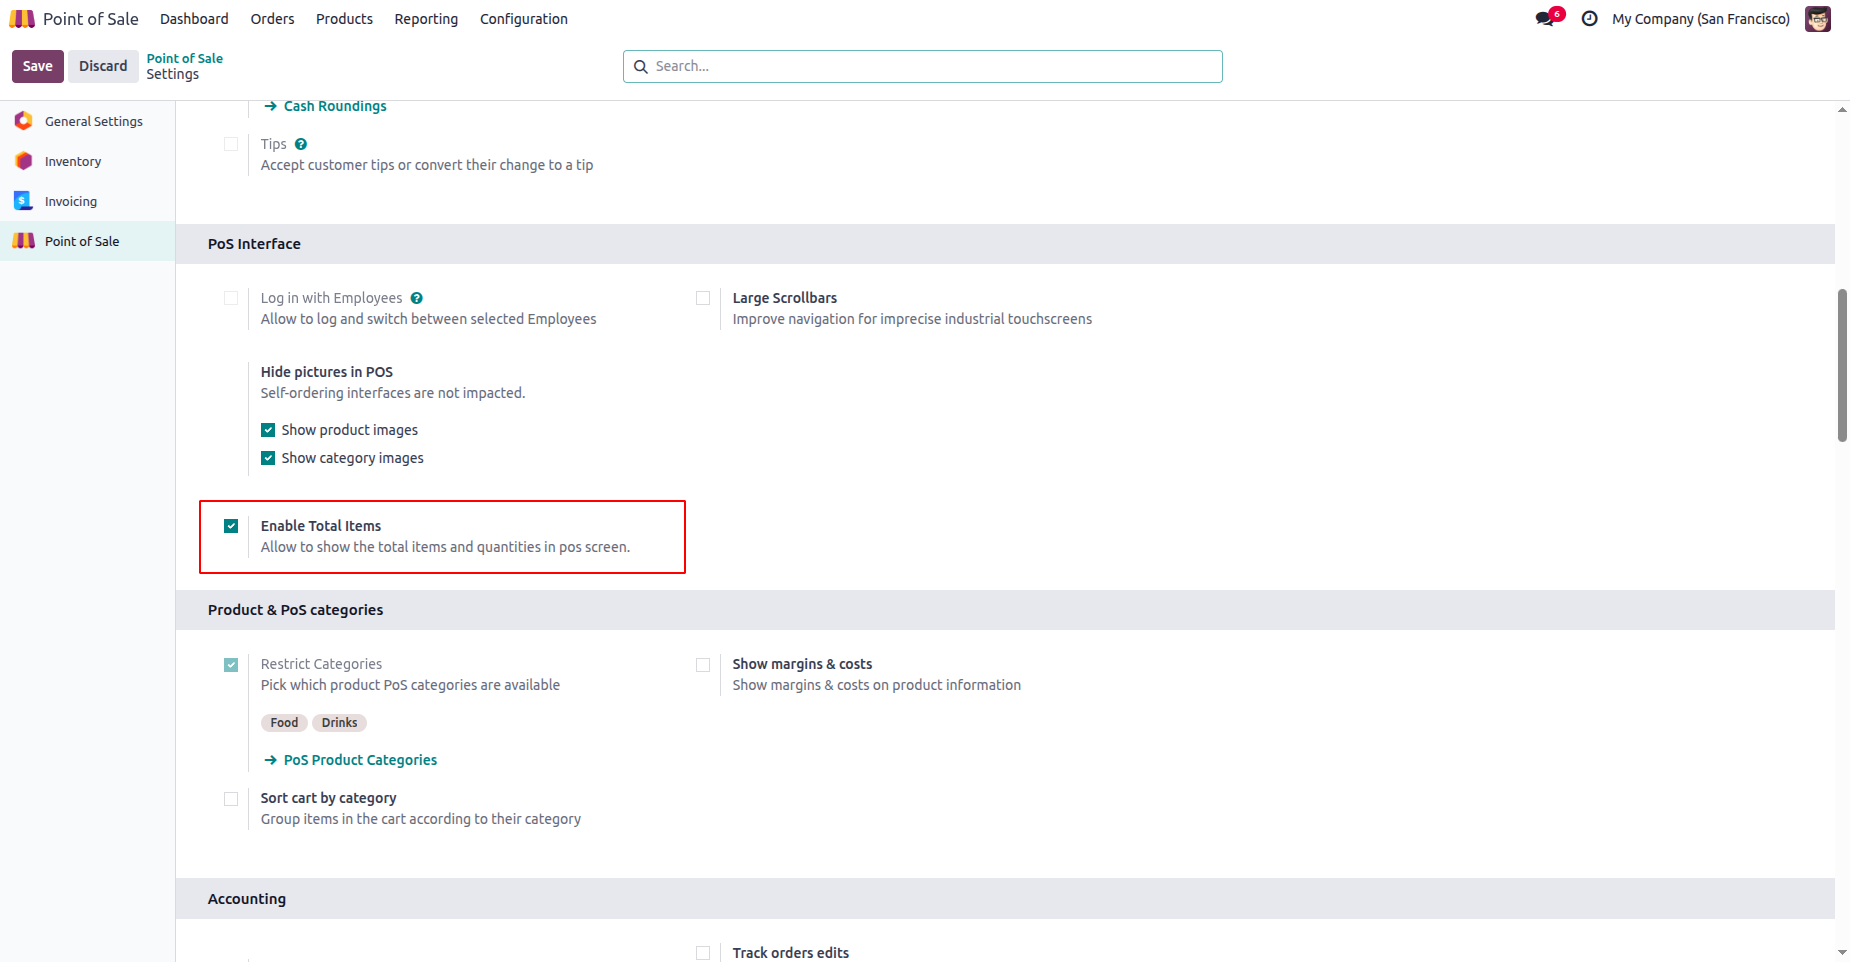Follow the PoS Product Categories link

click(x=360, y=760)
